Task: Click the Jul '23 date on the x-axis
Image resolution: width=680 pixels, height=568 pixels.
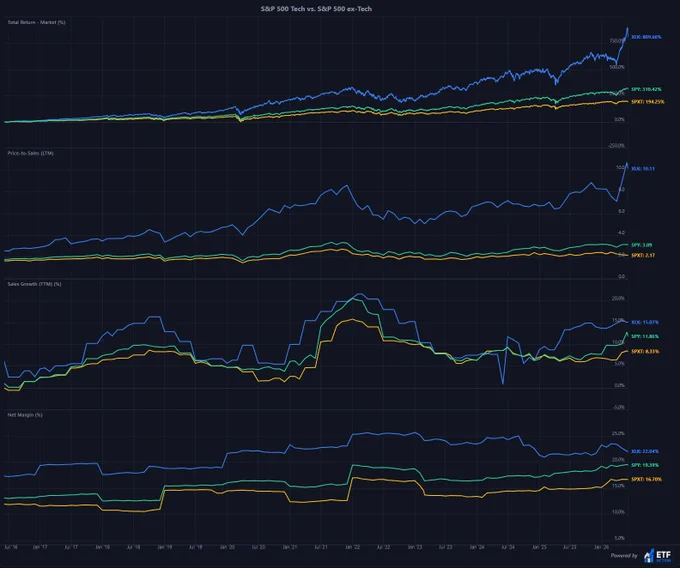Action: [x=445, y=547]
